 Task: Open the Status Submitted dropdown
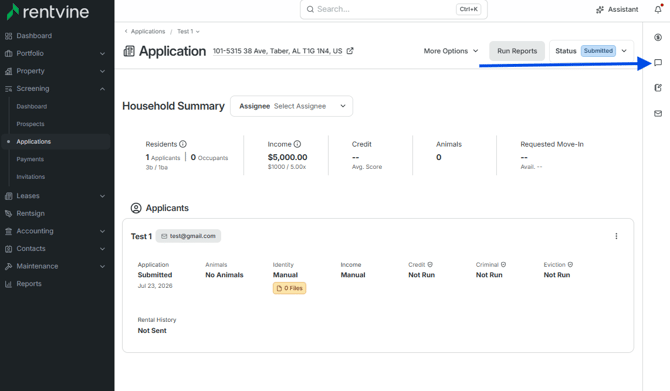click(x=591, y=51)
